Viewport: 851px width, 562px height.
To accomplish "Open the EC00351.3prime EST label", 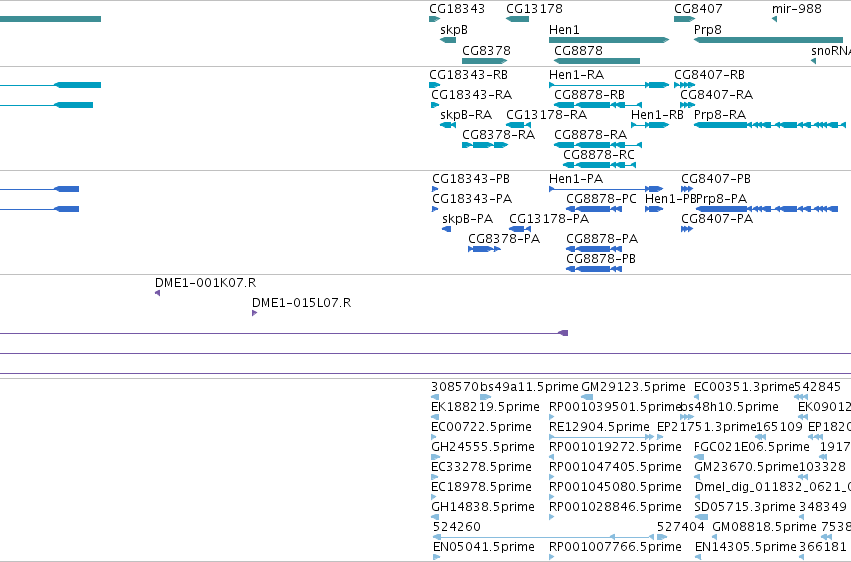I will click(x=744, y=387).
